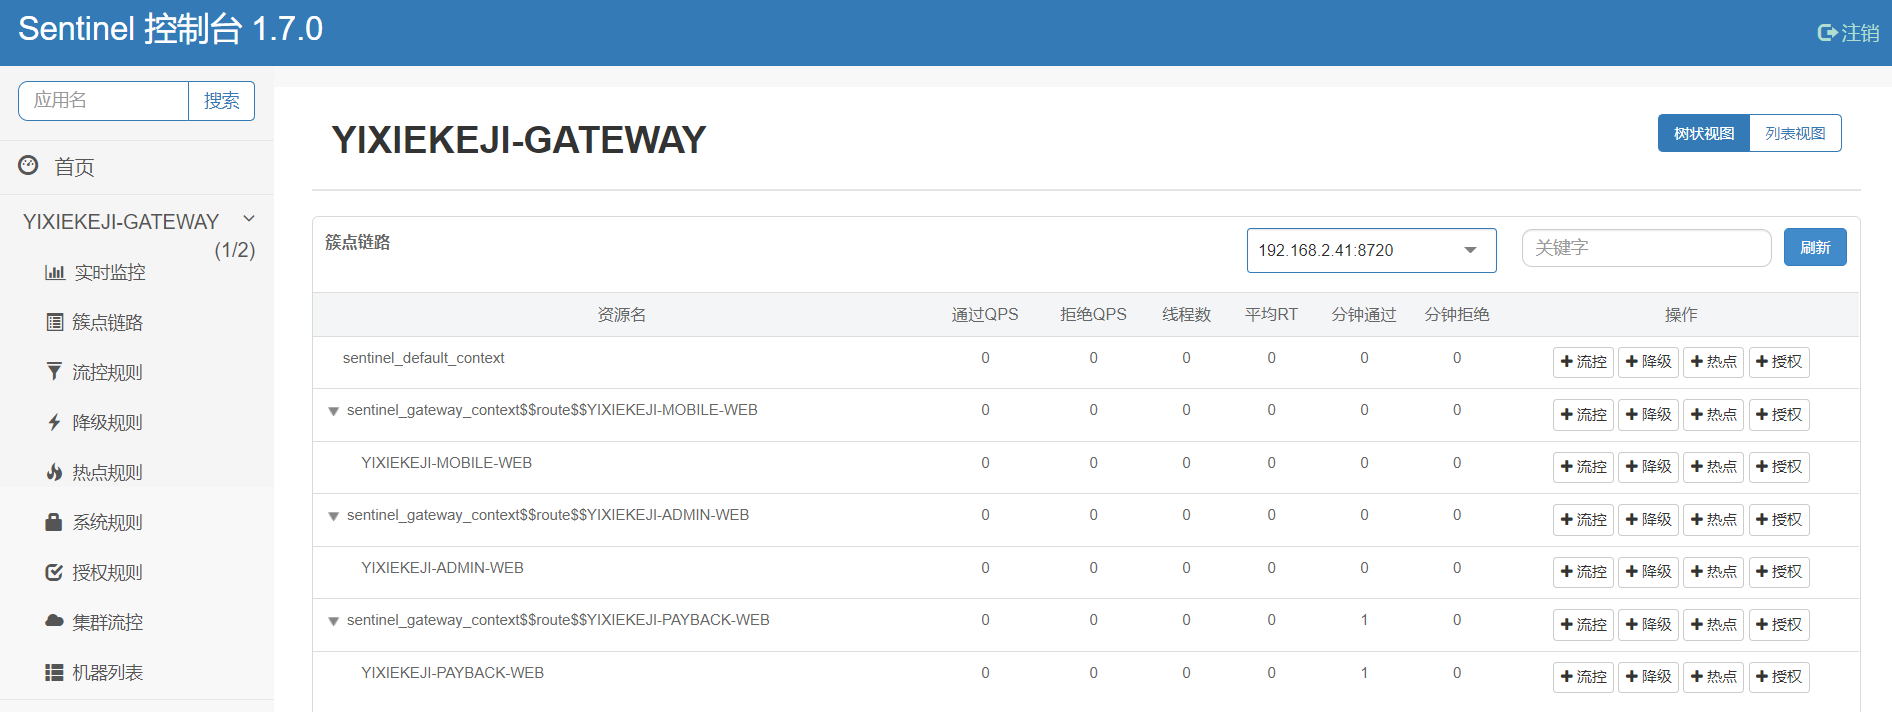Open machine dropdown 192.168.2.41:8720
Viewport: 1892px width, 712px height.
point(1371,250)
